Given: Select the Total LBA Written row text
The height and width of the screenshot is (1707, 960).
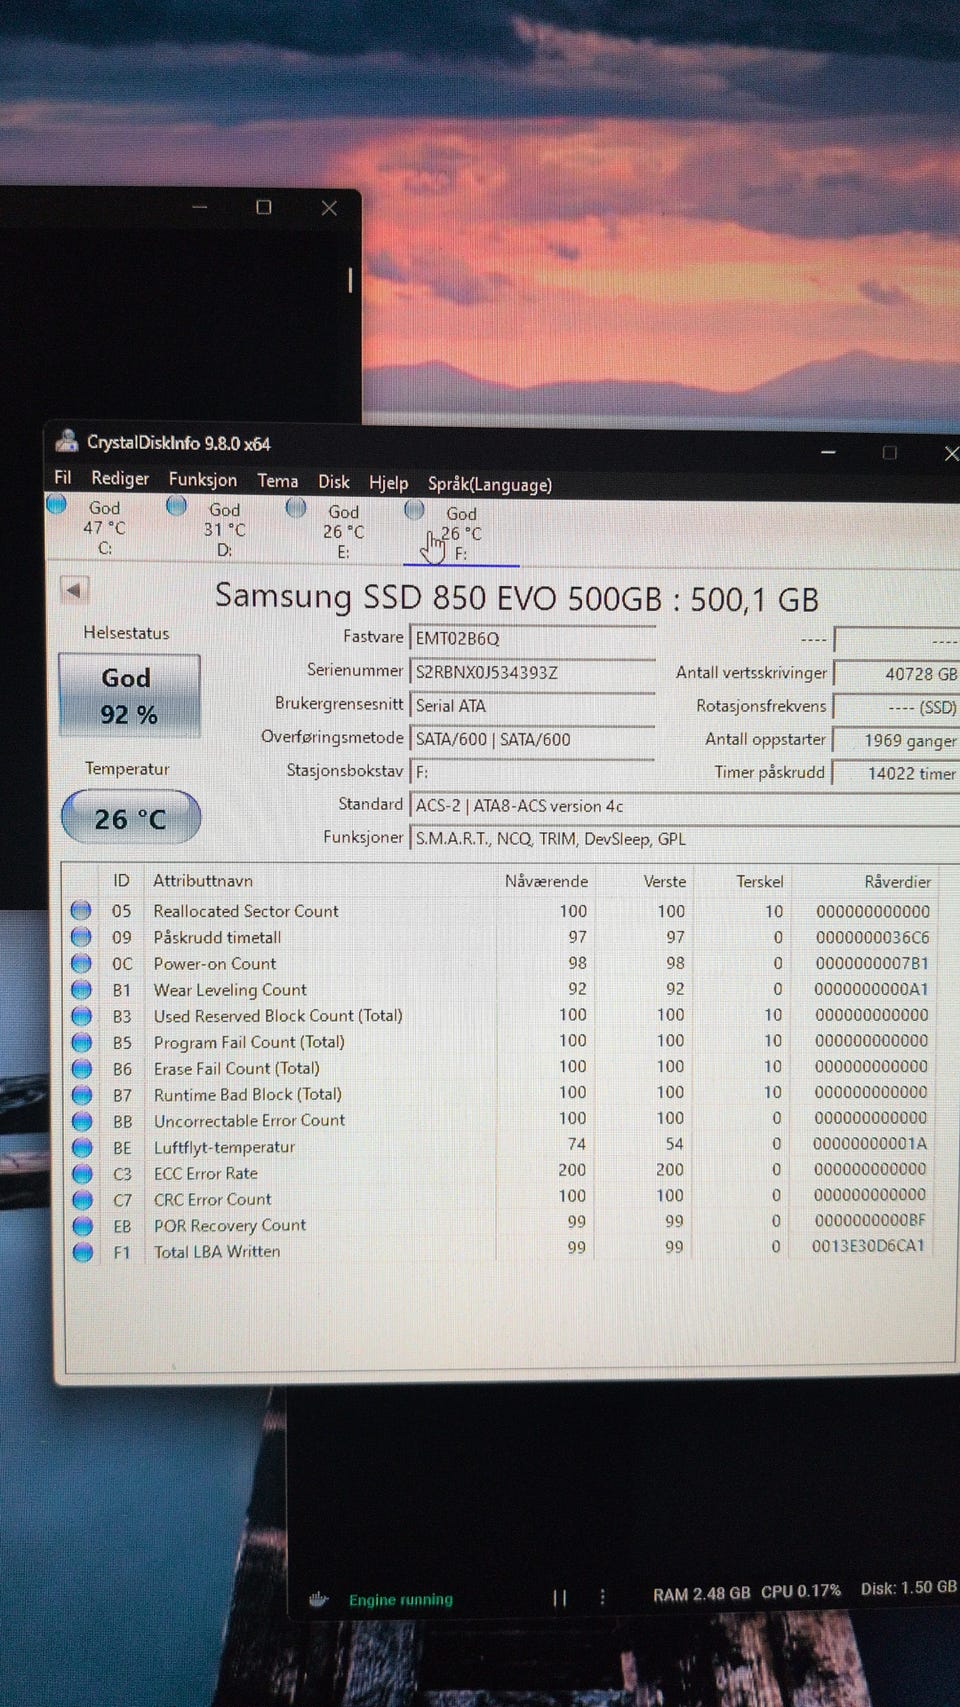Looking at the screenshot, I should point(217,1251).
